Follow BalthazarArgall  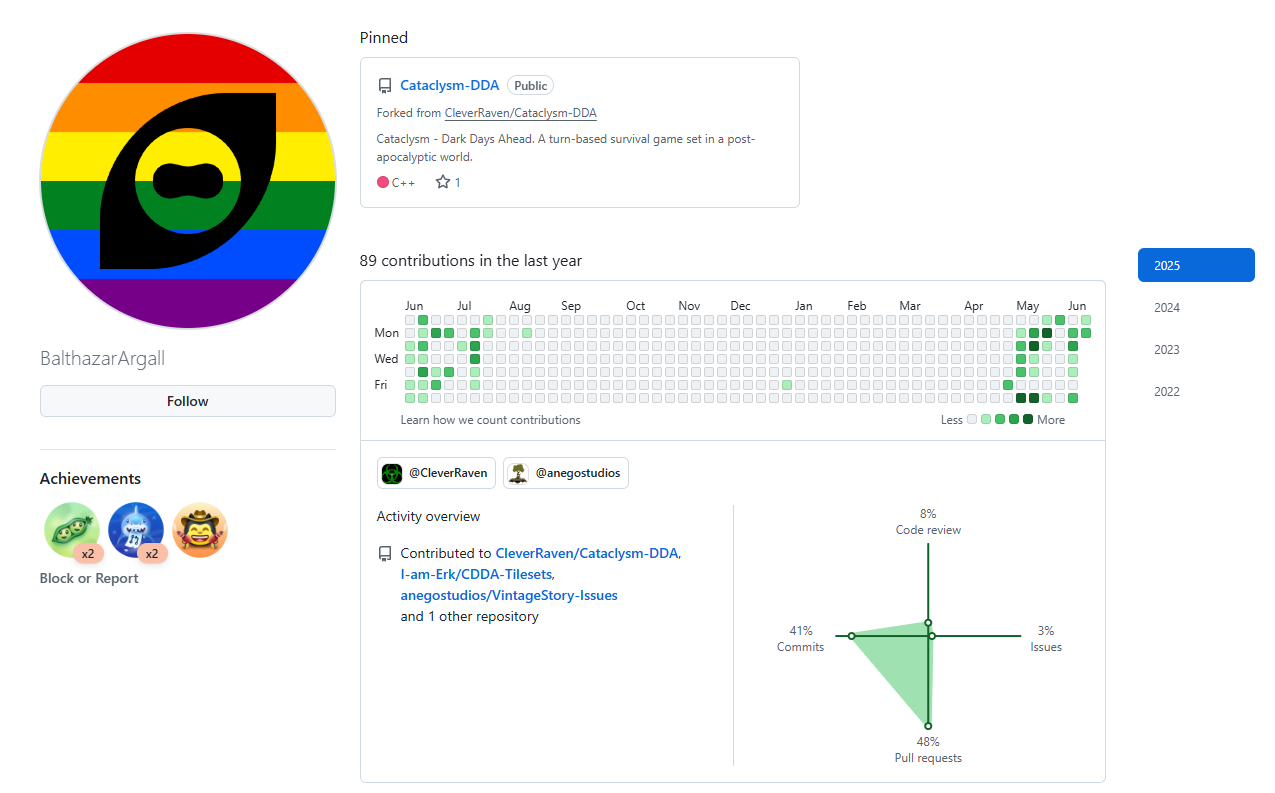188,401
